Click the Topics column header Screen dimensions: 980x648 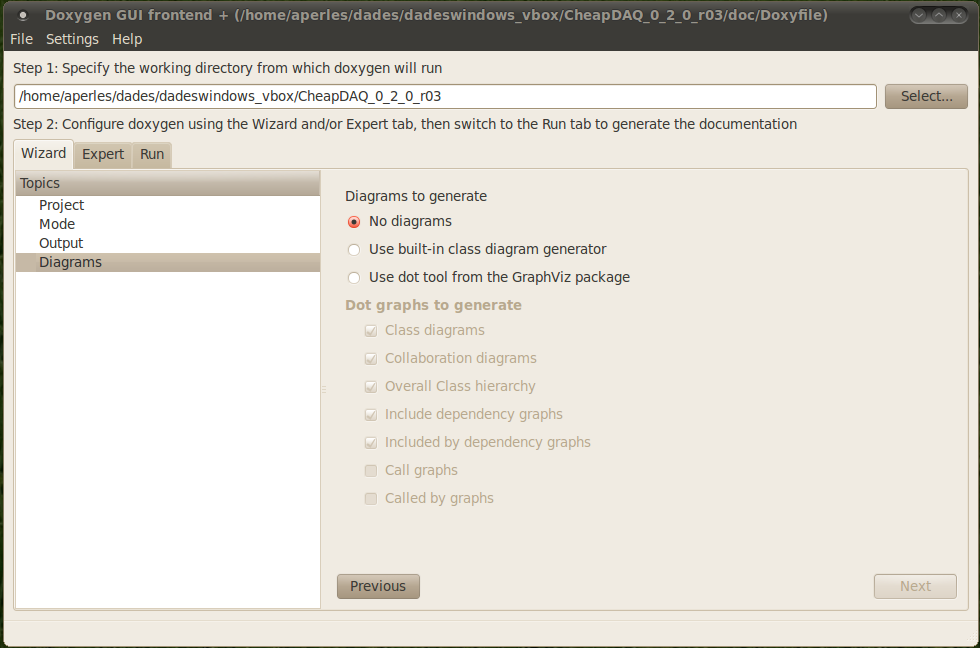tap(168, 183)
